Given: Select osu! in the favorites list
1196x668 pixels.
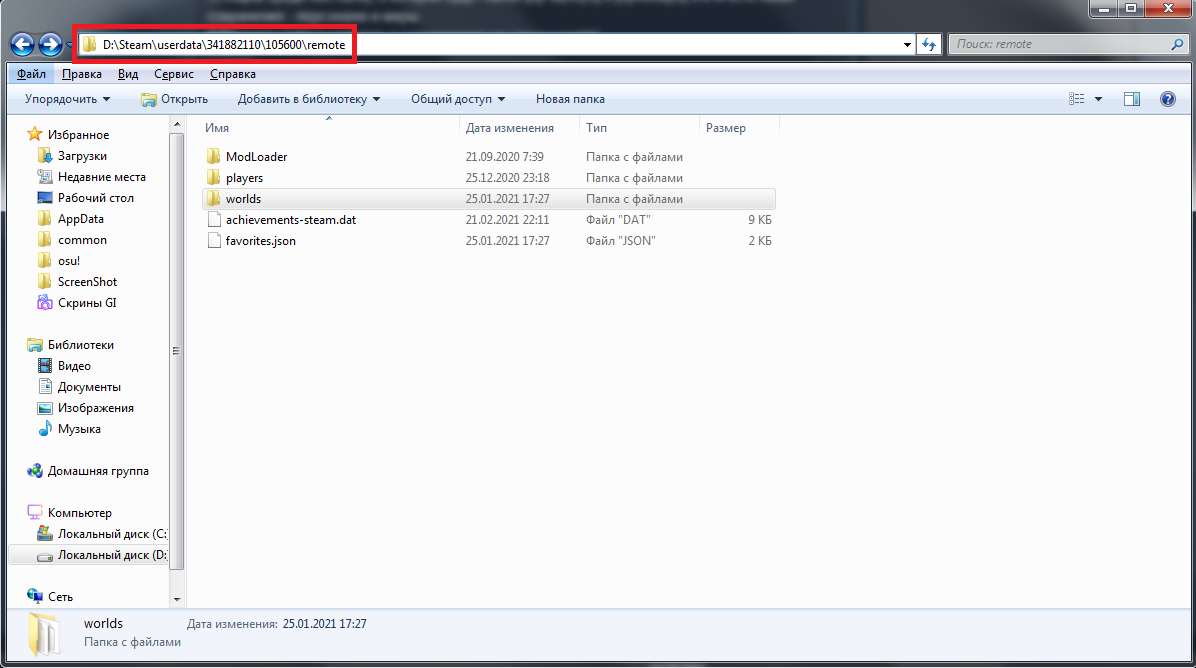Looking at the screenshot, I should [69, 261].
